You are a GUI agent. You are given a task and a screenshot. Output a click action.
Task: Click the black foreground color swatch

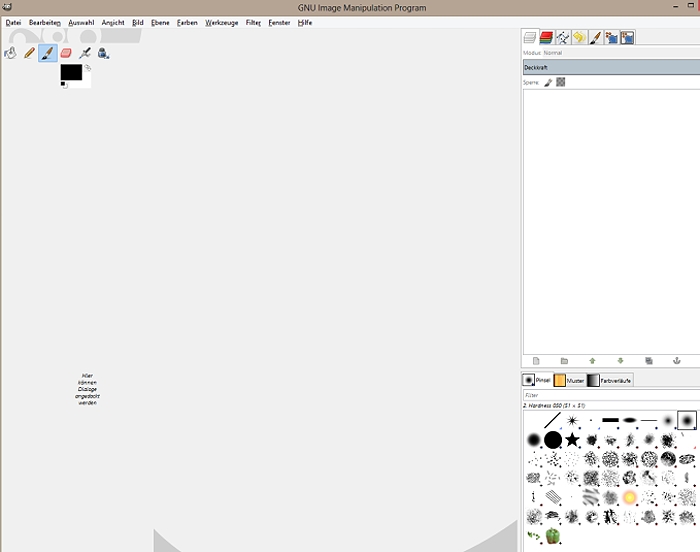click(x=71, y=72)
